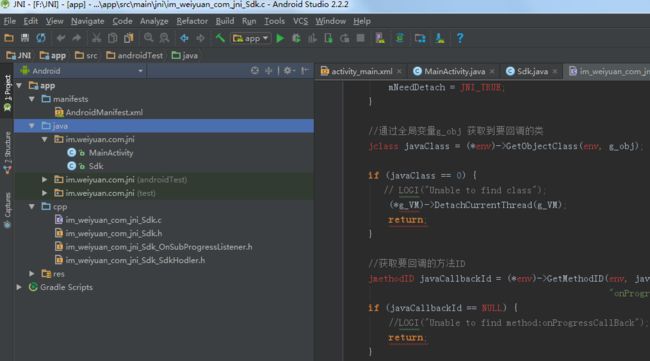The height and width of the screenshot is (361, 650).
Task: Copy selection using the toolbar copy icon
Action: pyautogui.click(x=112, y=38)
